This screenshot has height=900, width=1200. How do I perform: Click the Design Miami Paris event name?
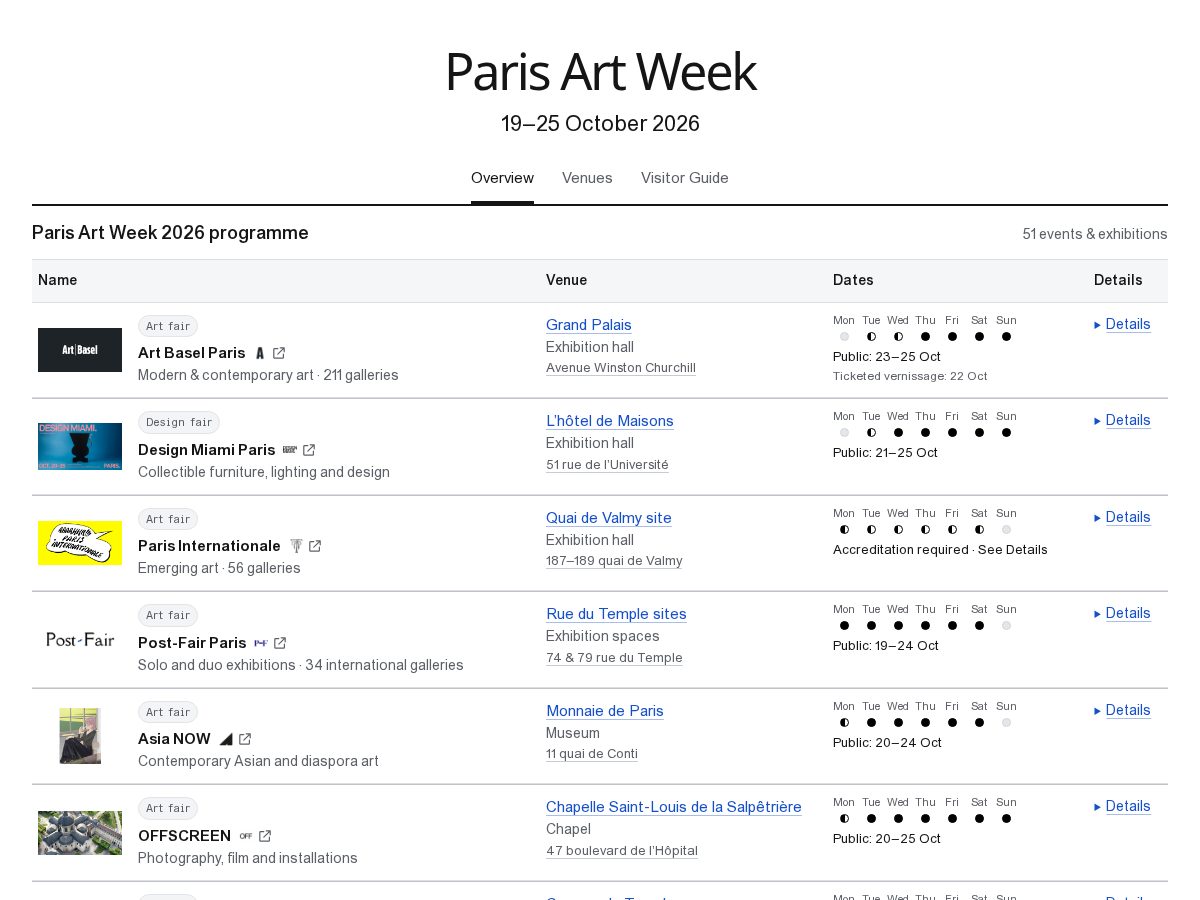click(x=207, y=450)
